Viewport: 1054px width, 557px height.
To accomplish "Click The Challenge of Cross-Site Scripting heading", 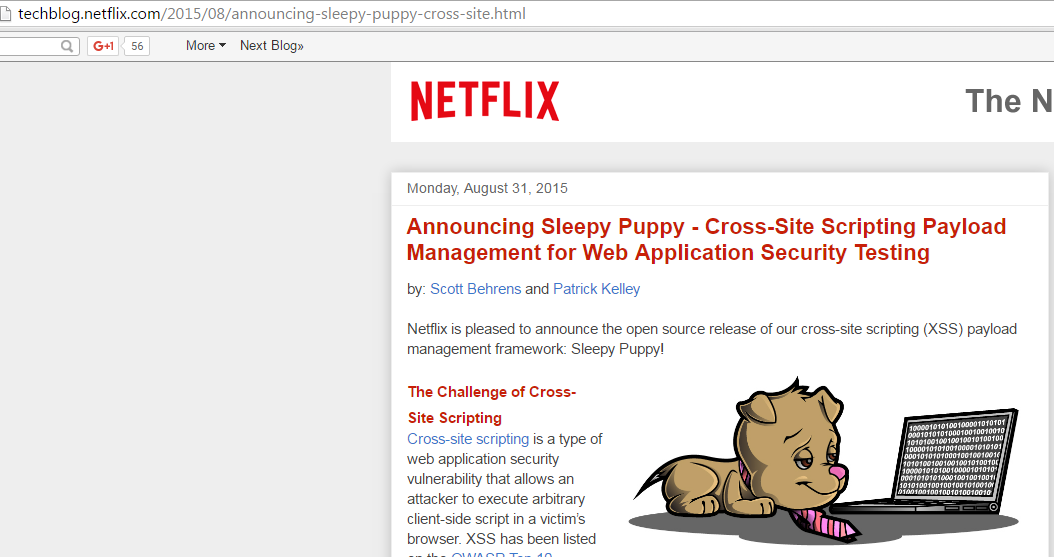I will [491, 404].
